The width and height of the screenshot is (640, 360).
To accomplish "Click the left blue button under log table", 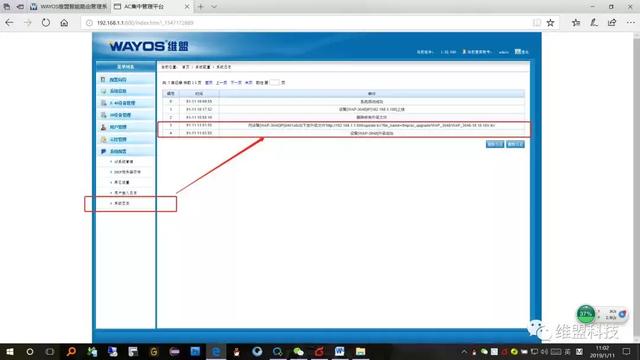I will pyautogui.click(x=495, y=144).
